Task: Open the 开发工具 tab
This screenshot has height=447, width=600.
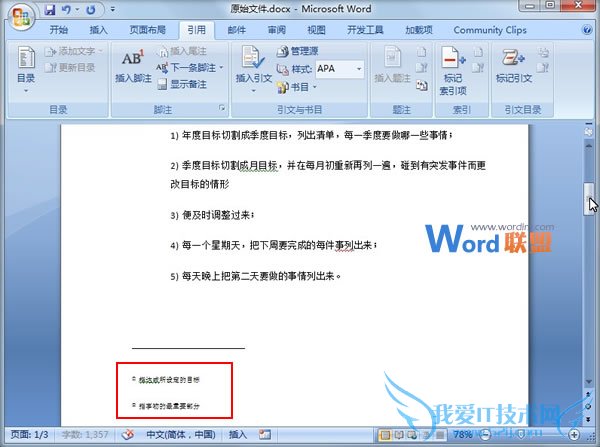Action: point(365,30)
